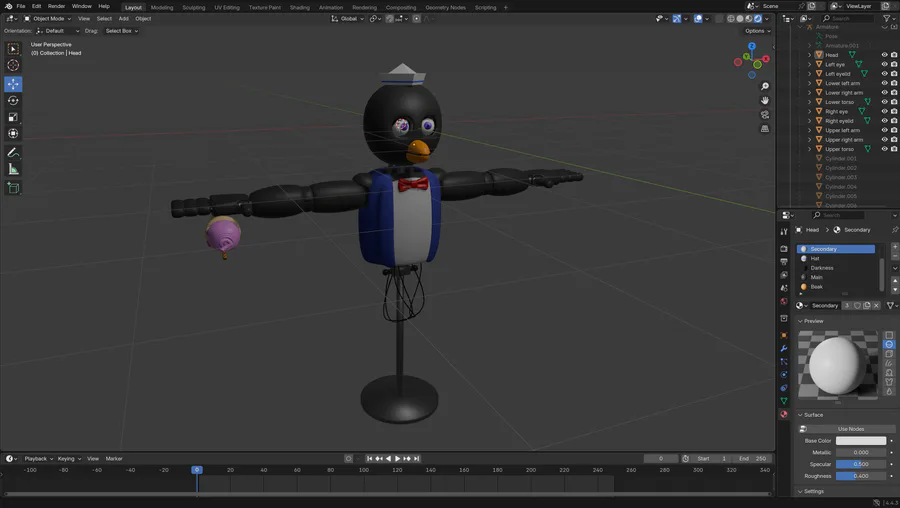Open the Output properties tab
This screenshot has height=508, width=900.
click(x=783, y=262)
